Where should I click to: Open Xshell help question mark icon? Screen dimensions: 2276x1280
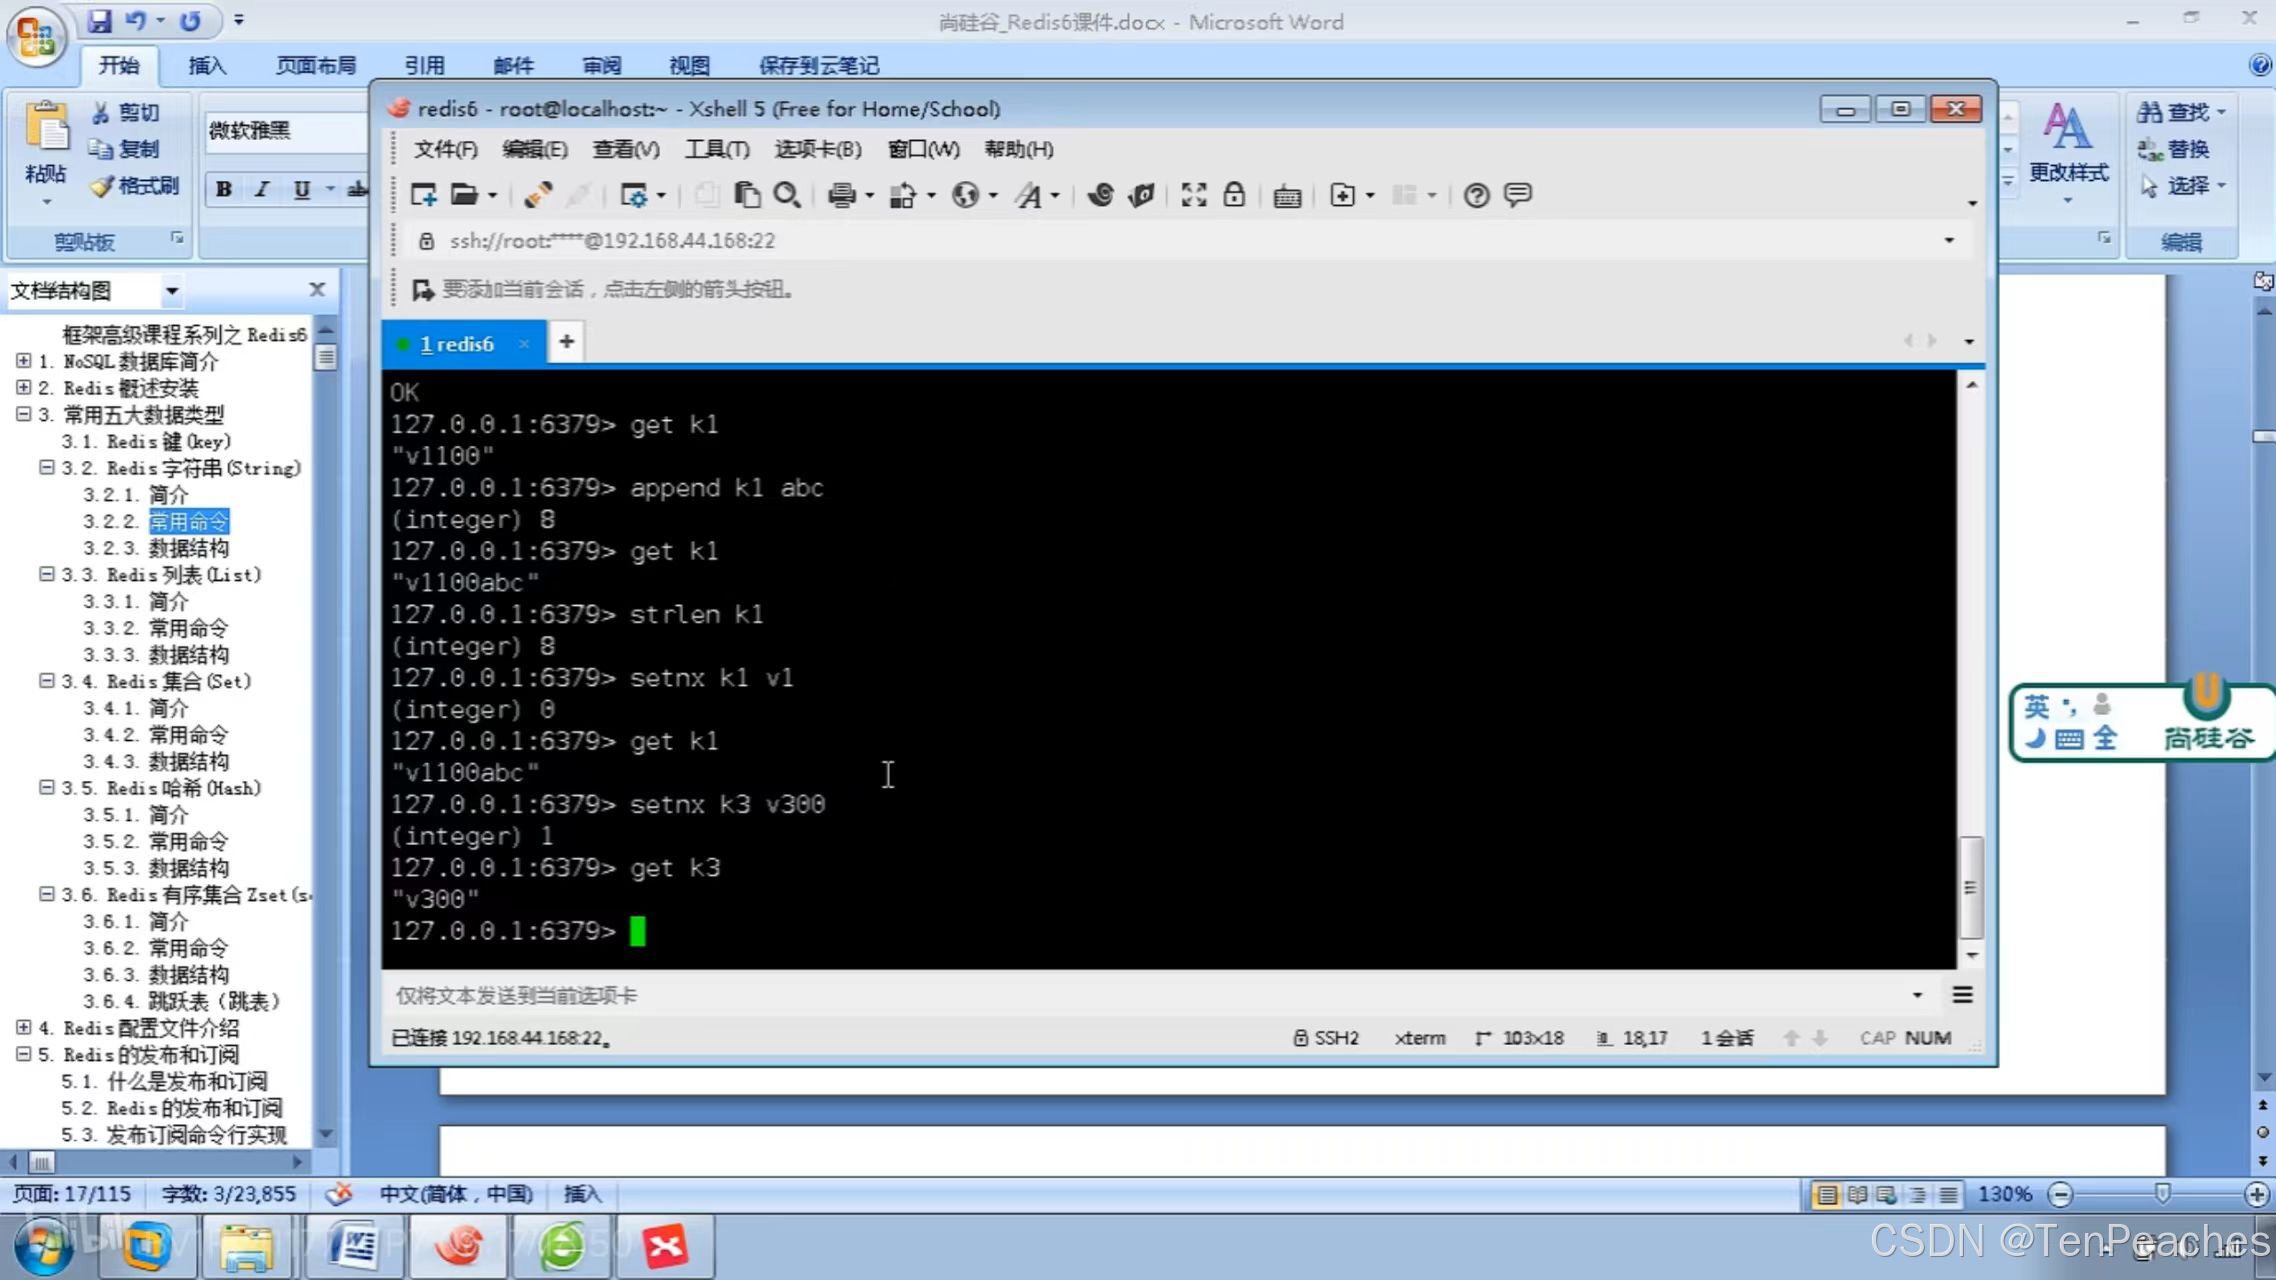point(1476,195)
